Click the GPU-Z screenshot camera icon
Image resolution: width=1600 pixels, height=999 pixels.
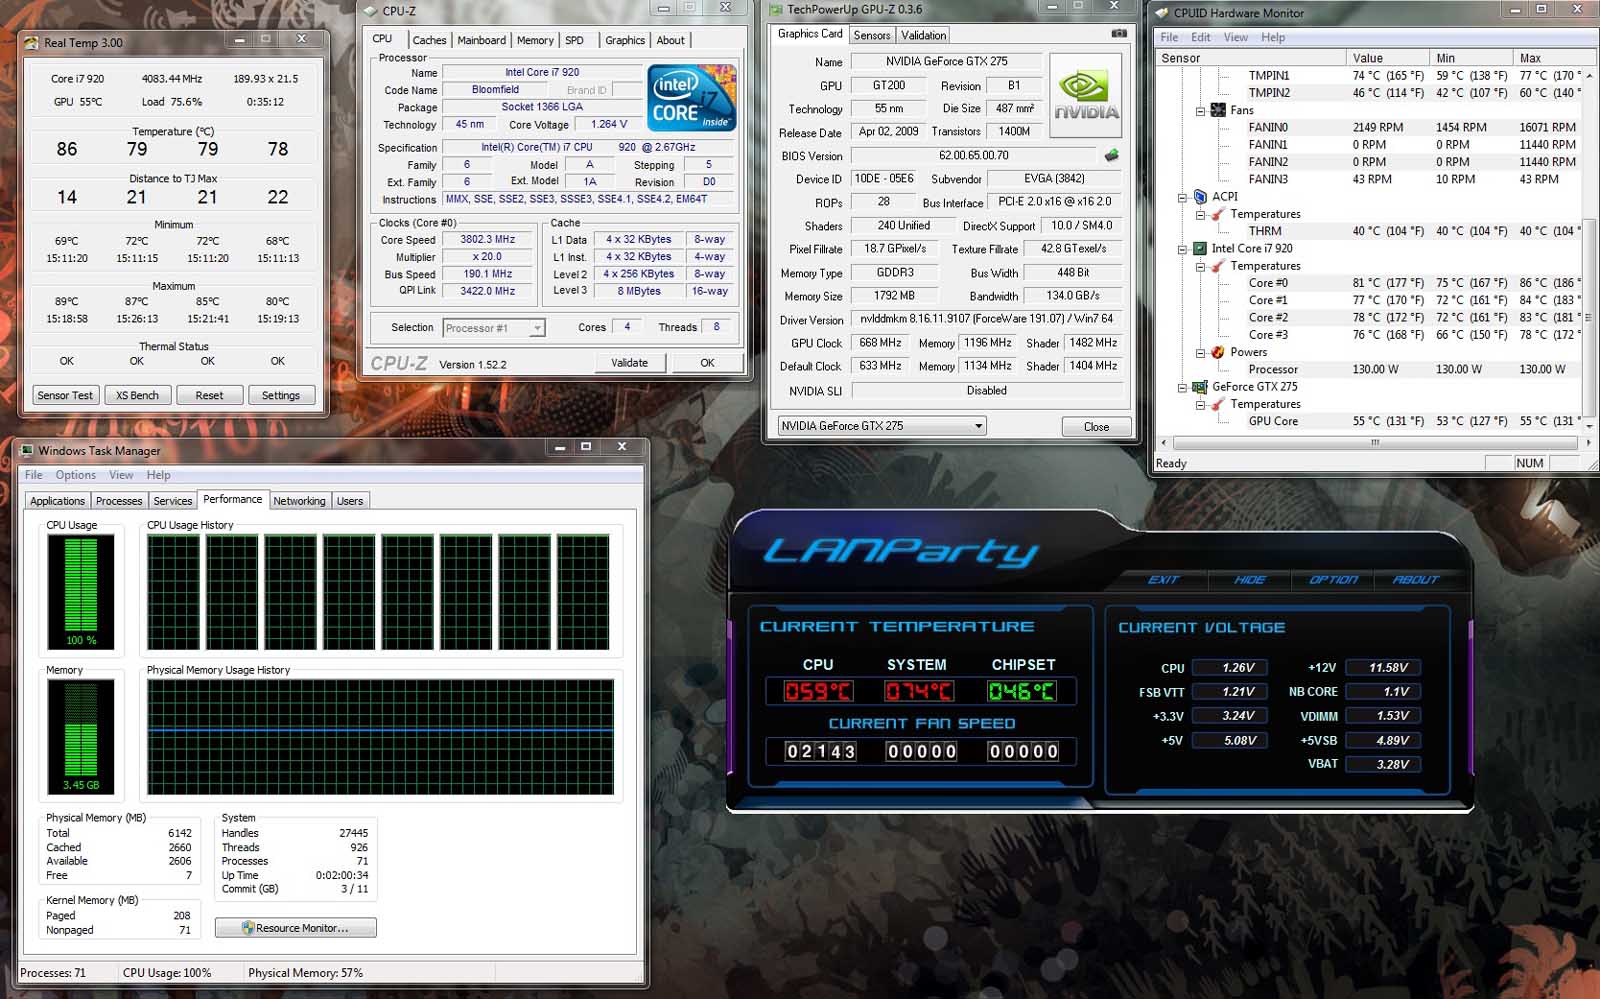click(1119, 34)
